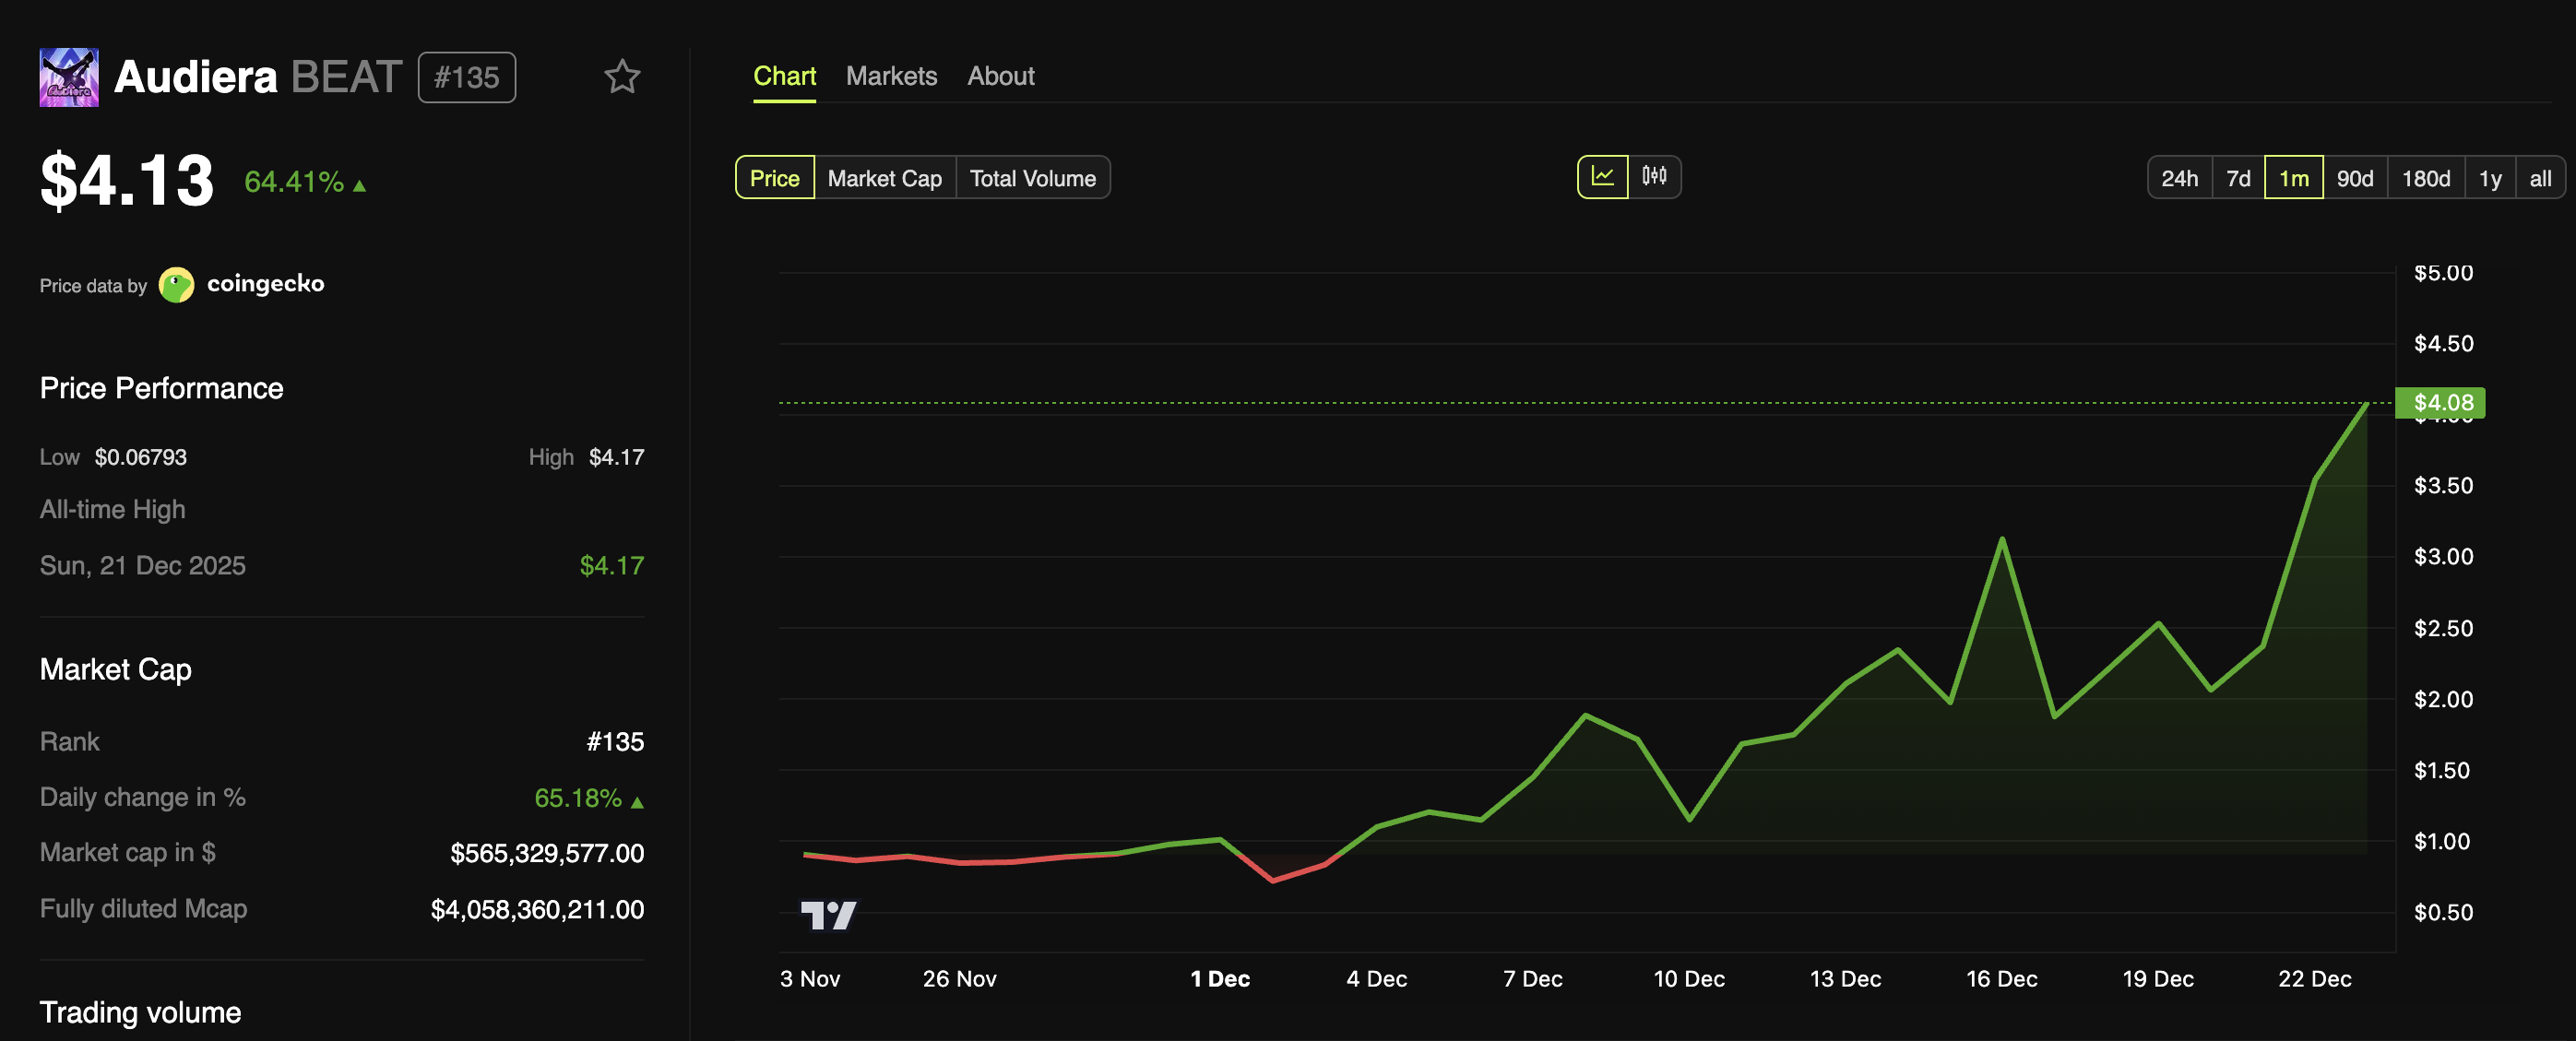2576x1041 pixels.
Task: Select the line chart view icon
Action: [x=1604, y=176]
